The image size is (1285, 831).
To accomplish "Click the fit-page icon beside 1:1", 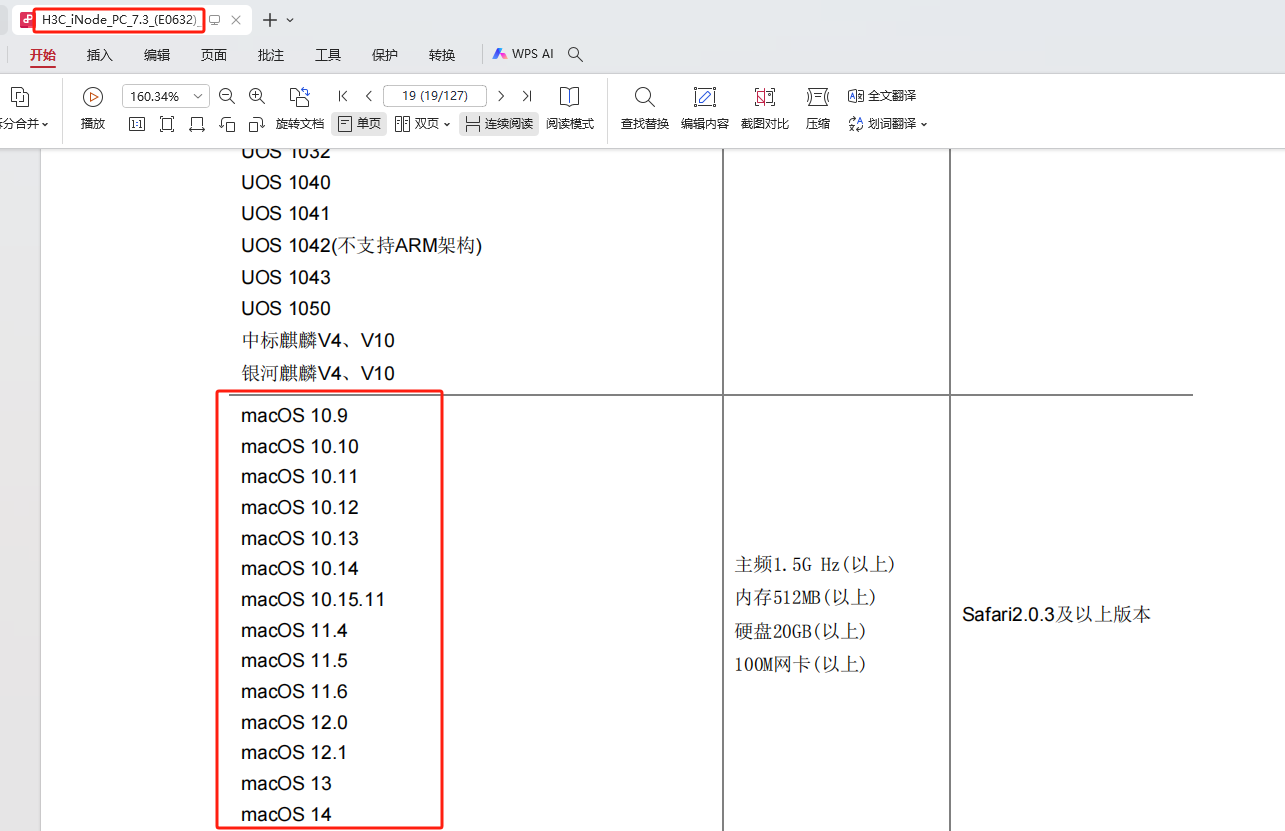I will coord(167,124).
